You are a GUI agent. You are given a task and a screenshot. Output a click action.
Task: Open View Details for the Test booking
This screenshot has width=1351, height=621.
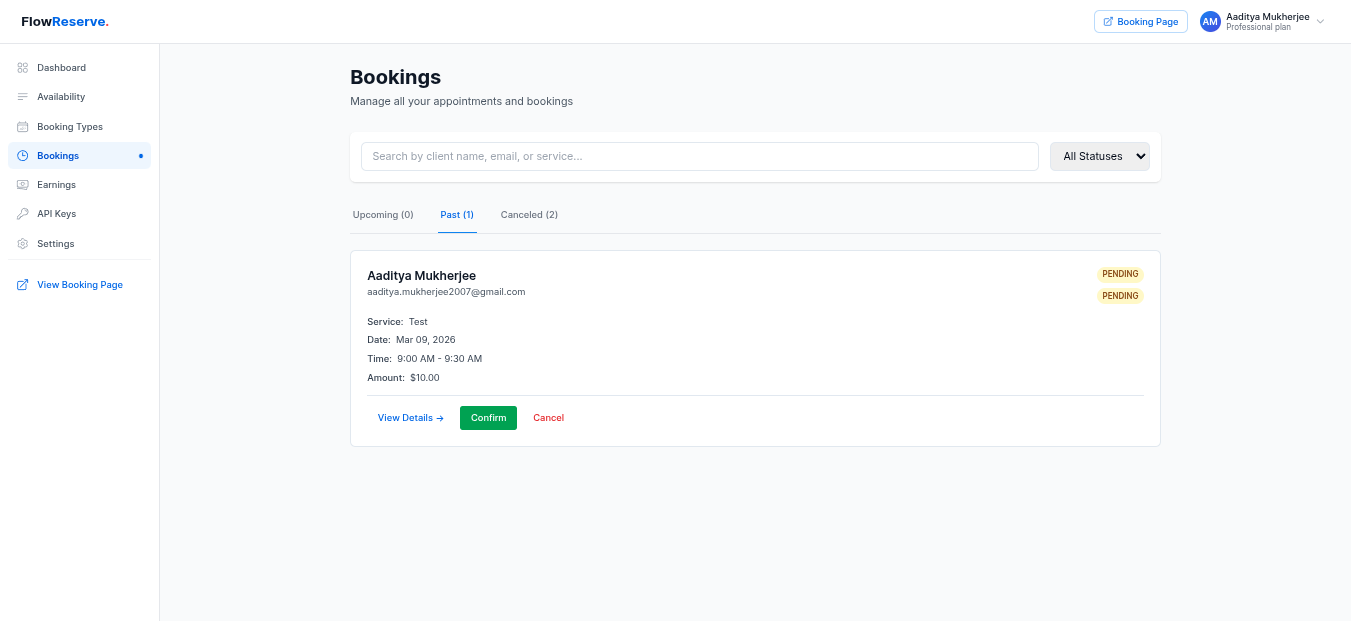410,417
